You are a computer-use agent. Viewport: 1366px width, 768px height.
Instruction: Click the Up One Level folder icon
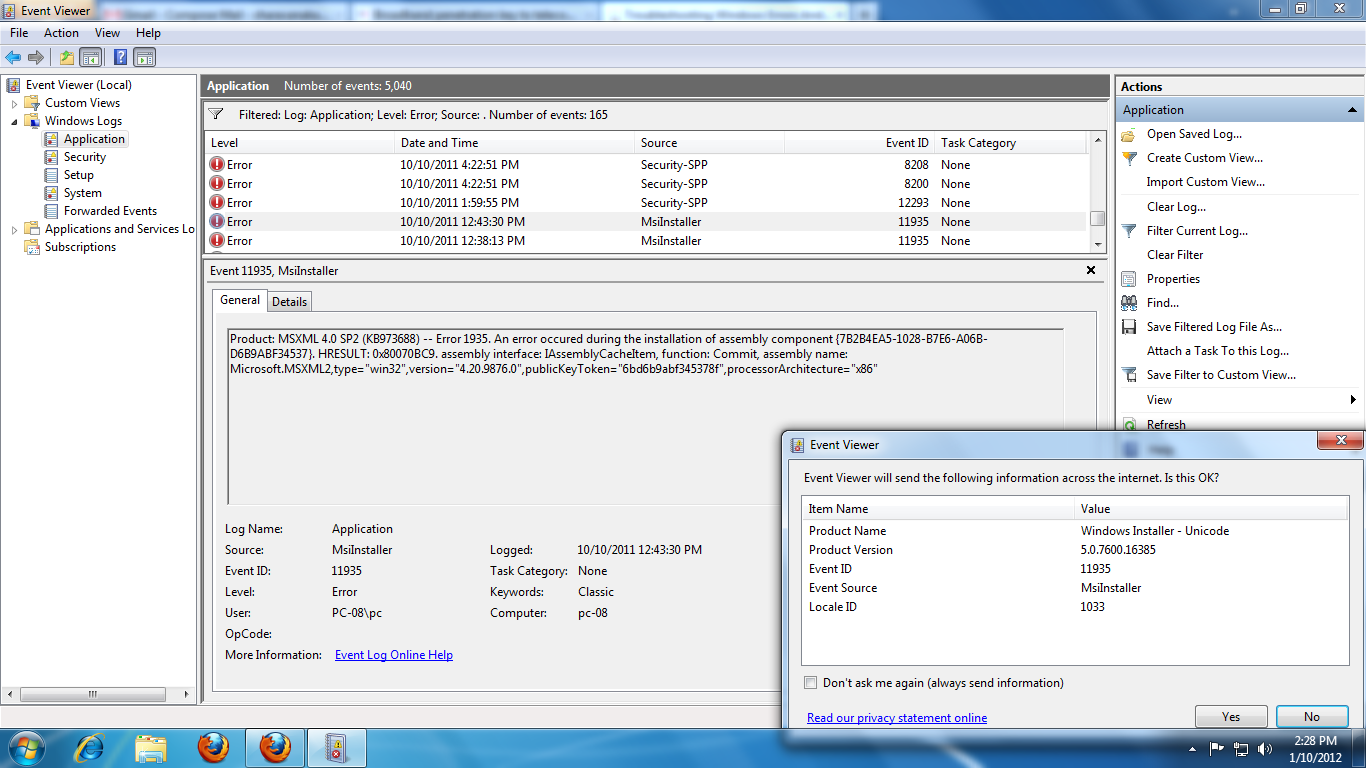66,57
